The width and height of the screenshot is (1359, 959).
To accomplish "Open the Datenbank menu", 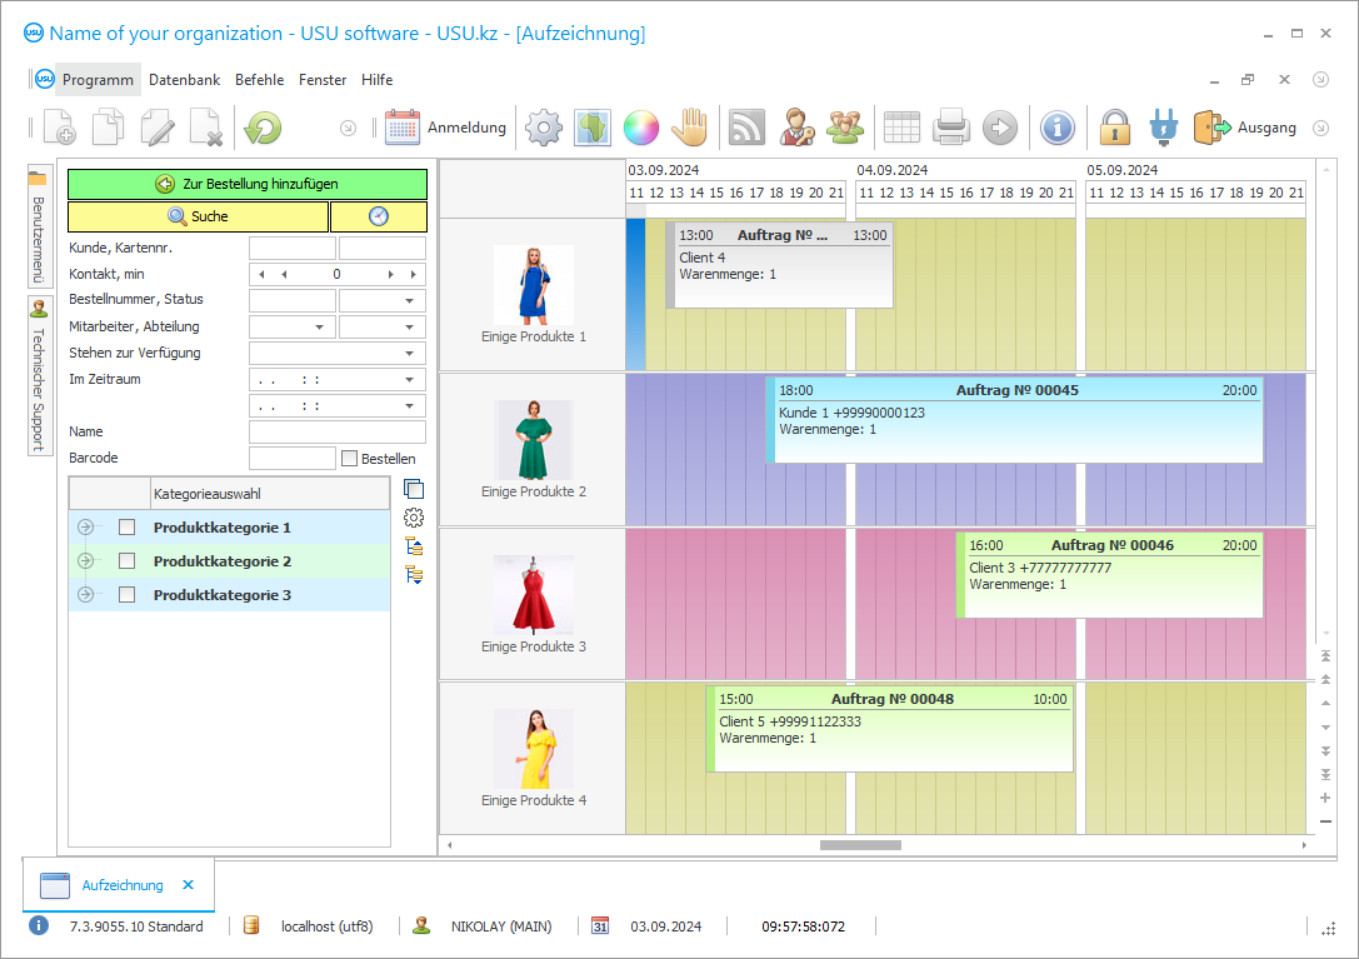I will pyautogui.click(x=184, y=79).
